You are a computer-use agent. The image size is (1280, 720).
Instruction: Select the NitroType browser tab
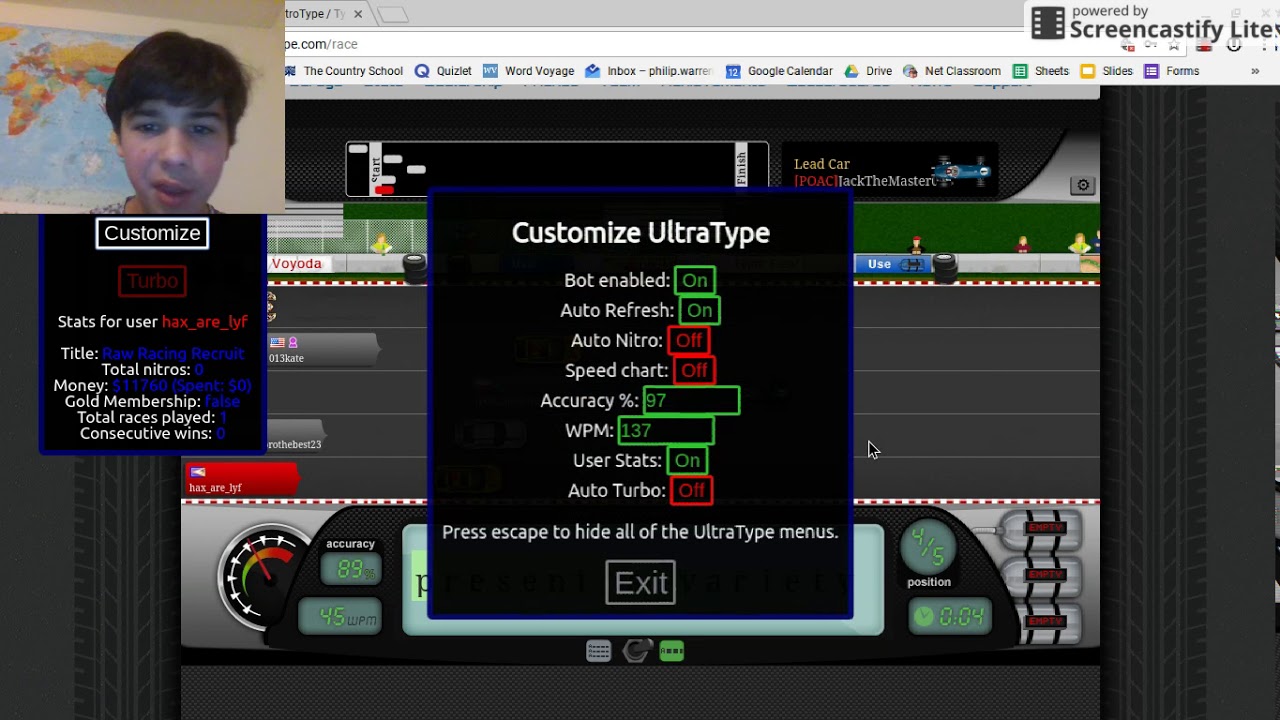pyautogui.click(x=320, y=14)
